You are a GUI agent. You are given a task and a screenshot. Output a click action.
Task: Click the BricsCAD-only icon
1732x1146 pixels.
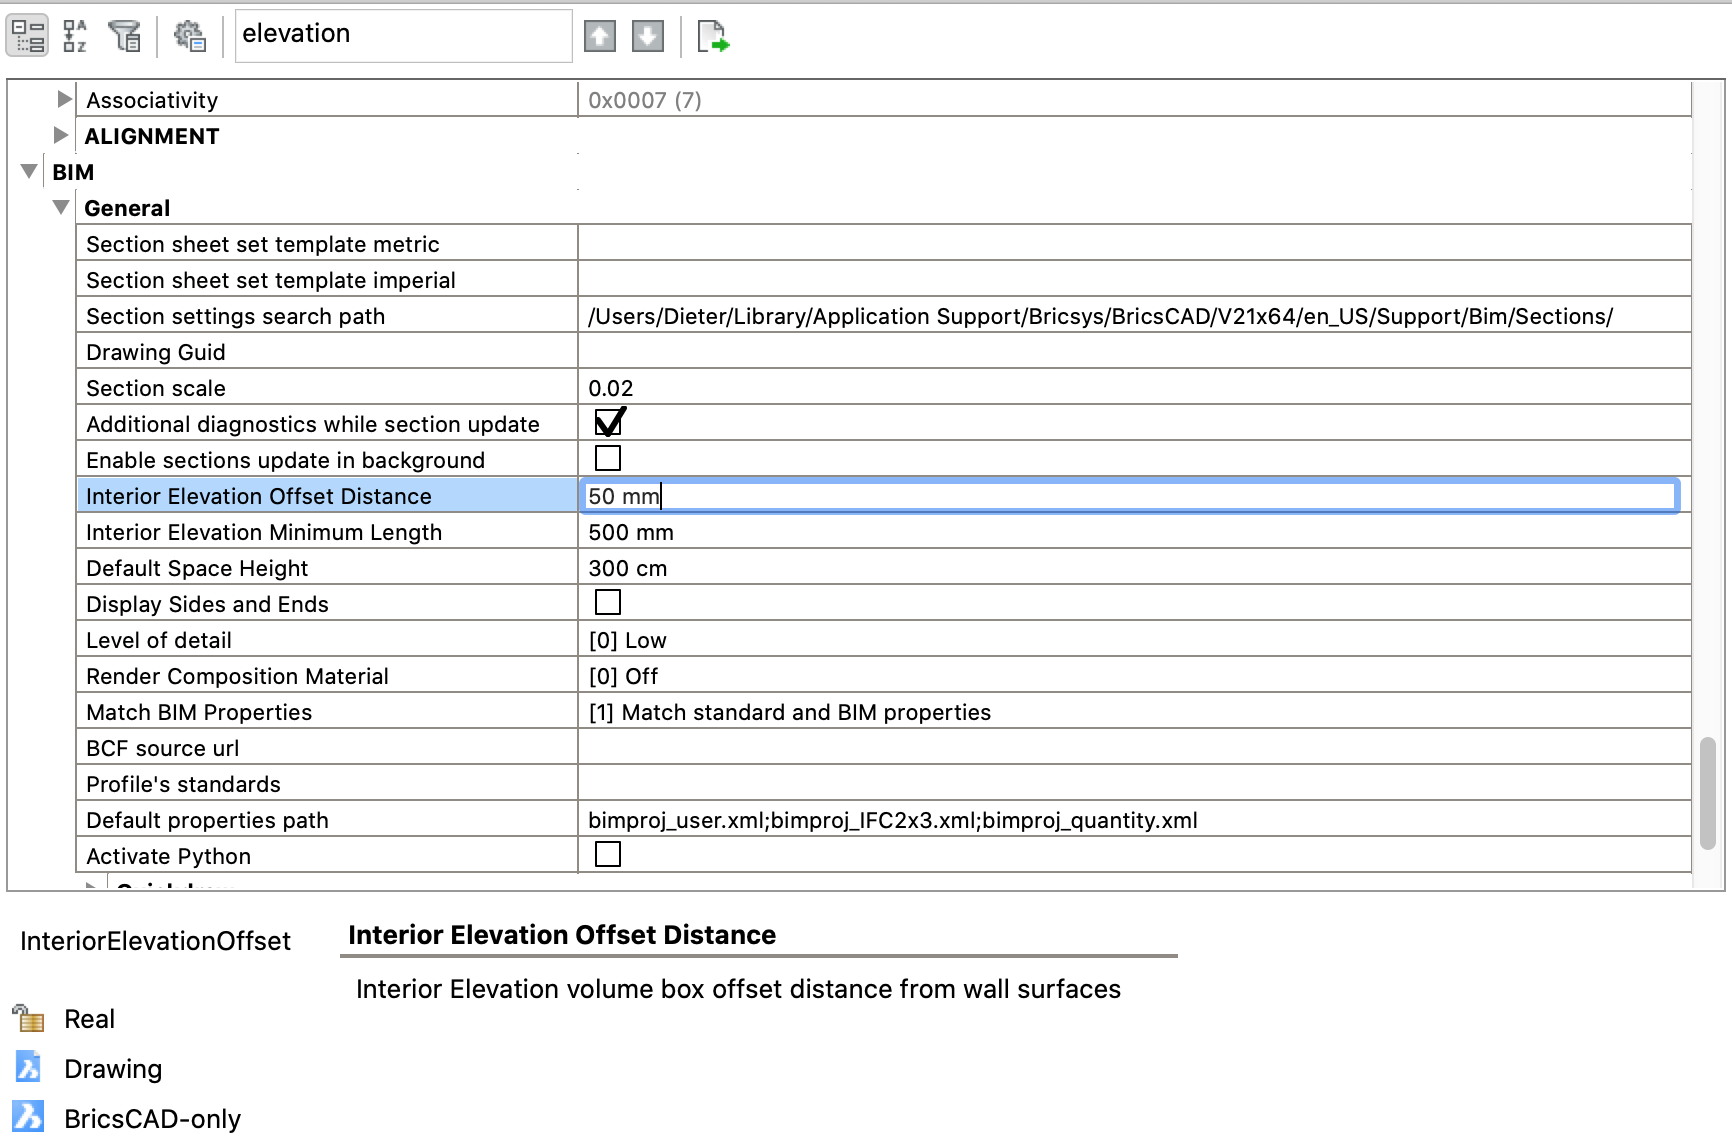(x=28, y=1117)
